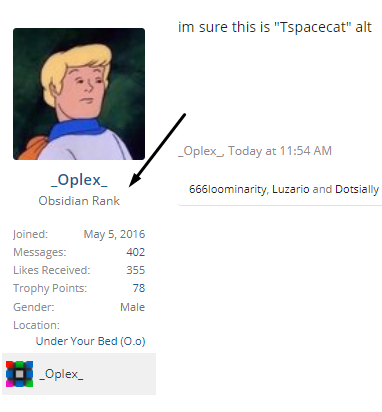This screenshot has width=382, height=412.
Task: Click the post text mentioning "Tspacecat" alt
Action: click(x=275, y=27)
